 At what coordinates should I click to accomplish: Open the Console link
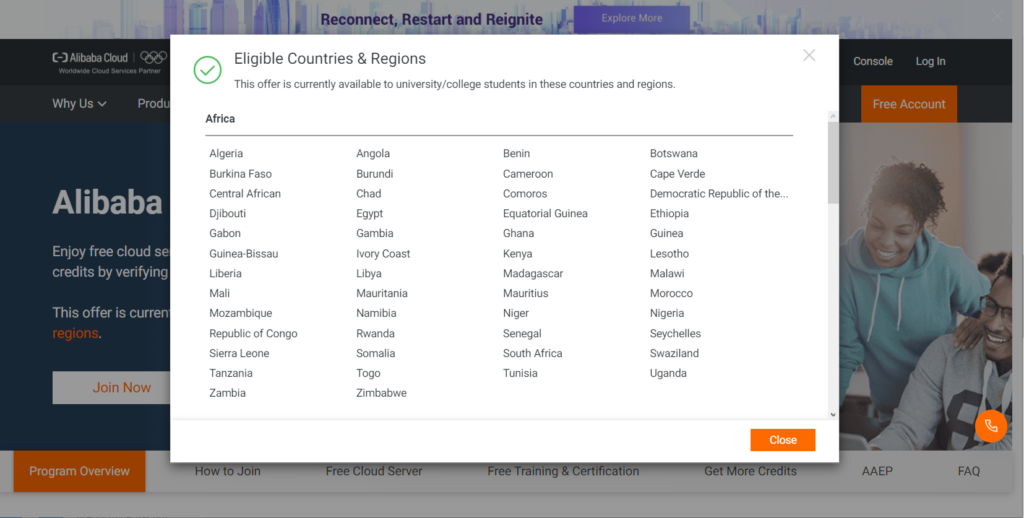coord(872,62)
